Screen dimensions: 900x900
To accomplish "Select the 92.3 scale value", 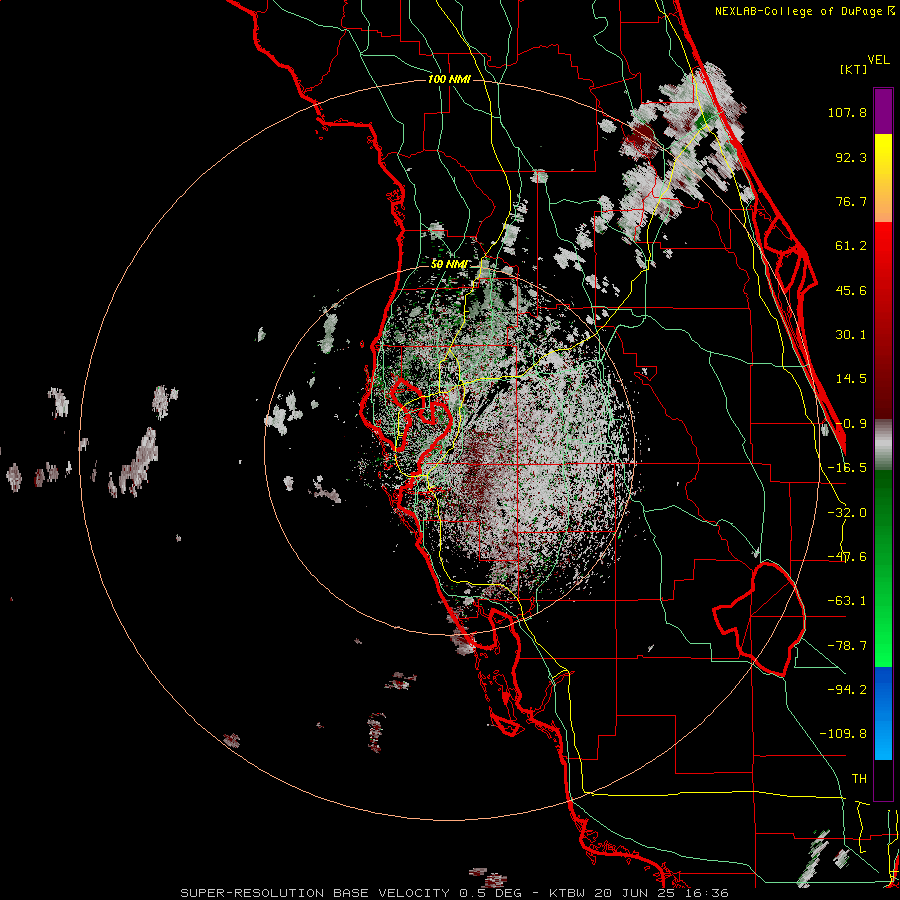I will [851, 157].
